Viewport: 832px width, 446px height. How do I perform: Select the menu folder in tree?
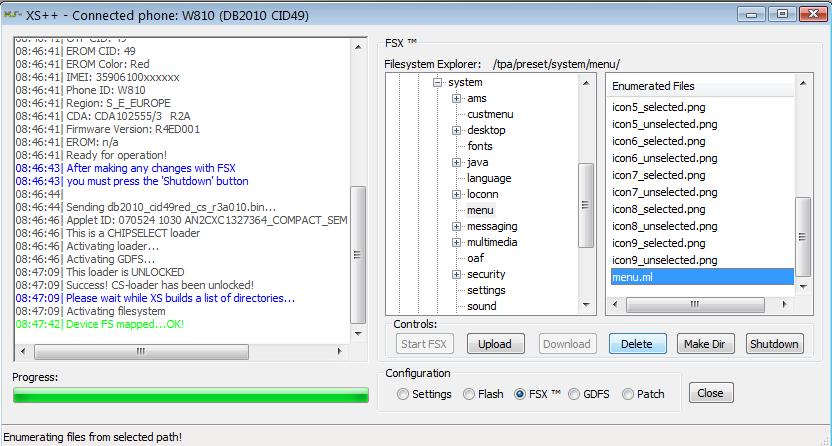tap(480, 210)
